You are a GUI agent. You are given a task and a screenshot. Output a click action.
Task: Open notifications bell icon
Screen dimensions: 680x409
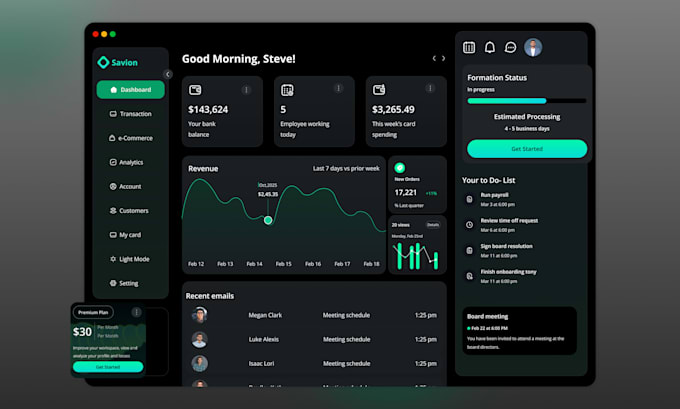click(490, 47)
